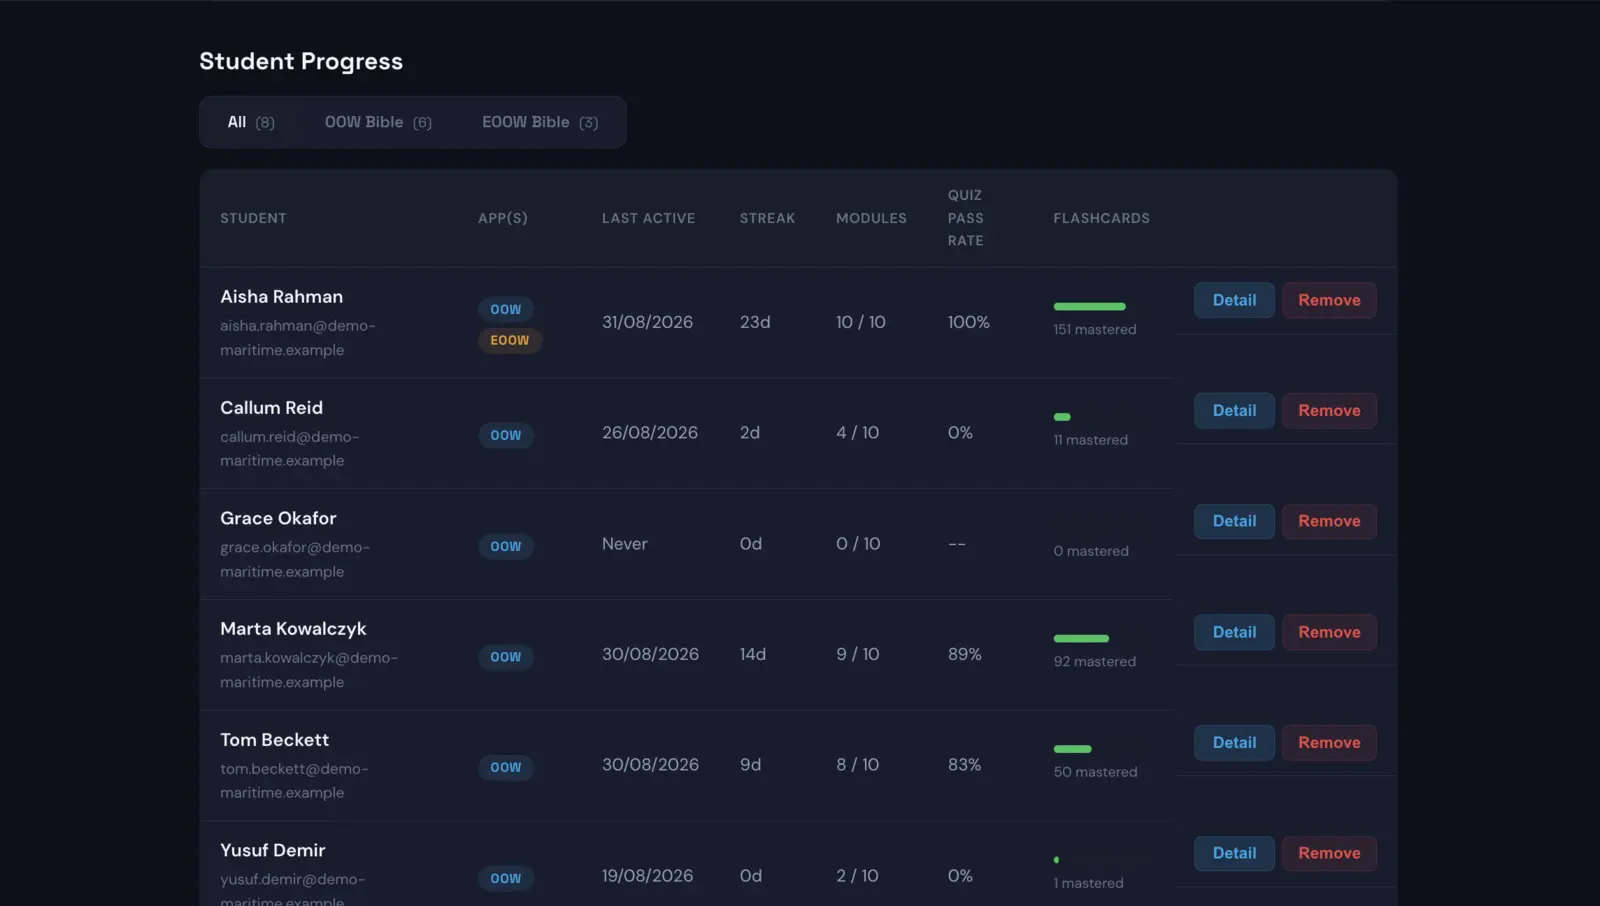
Task: Select student name Grace Okafor
Action: pos(278,518)
